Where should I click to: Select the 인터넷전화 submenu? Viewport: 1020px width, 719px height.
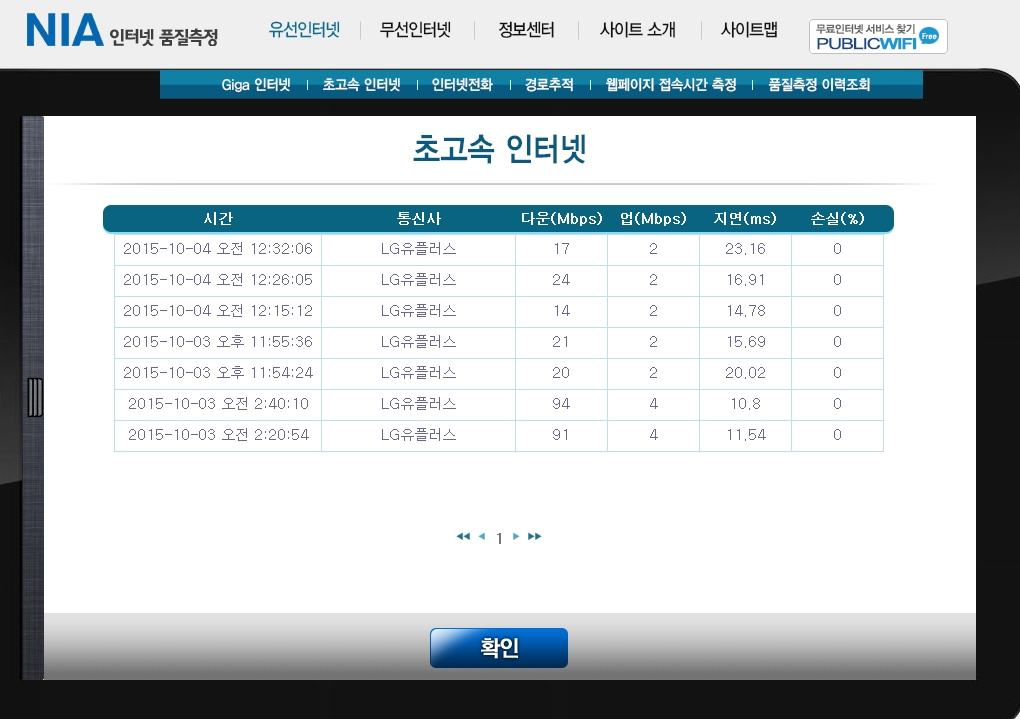pyautogui.click(x=462, y=85)
